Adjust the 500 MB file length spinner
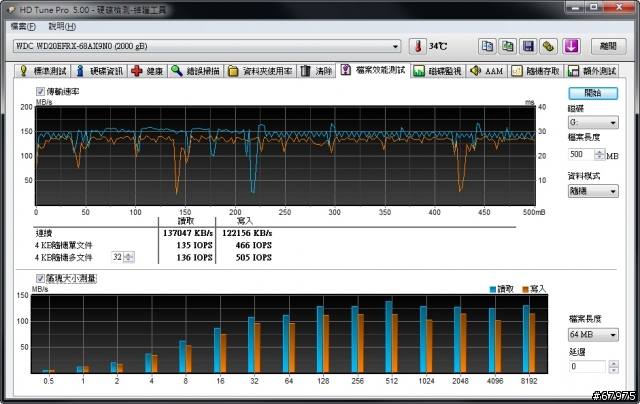Screen dimensions: 640x404 click(x=600, y=154)
